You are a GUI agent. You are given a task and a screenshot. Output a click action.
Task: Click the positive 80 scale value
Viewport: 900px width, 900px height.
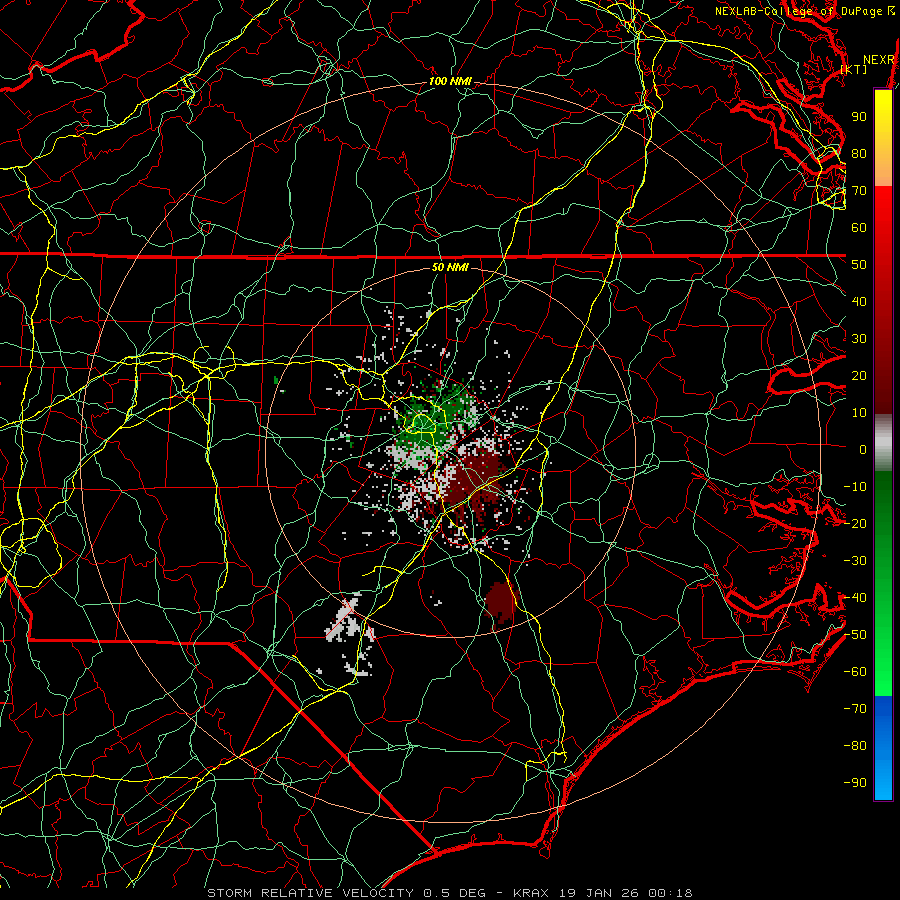coord(859,153)
